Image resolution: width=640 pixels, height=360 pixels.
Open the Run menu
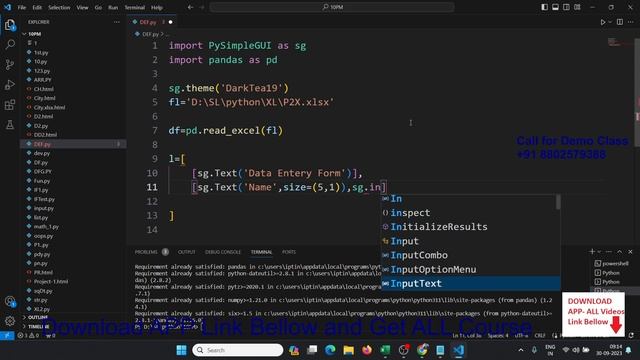point(113,7)
